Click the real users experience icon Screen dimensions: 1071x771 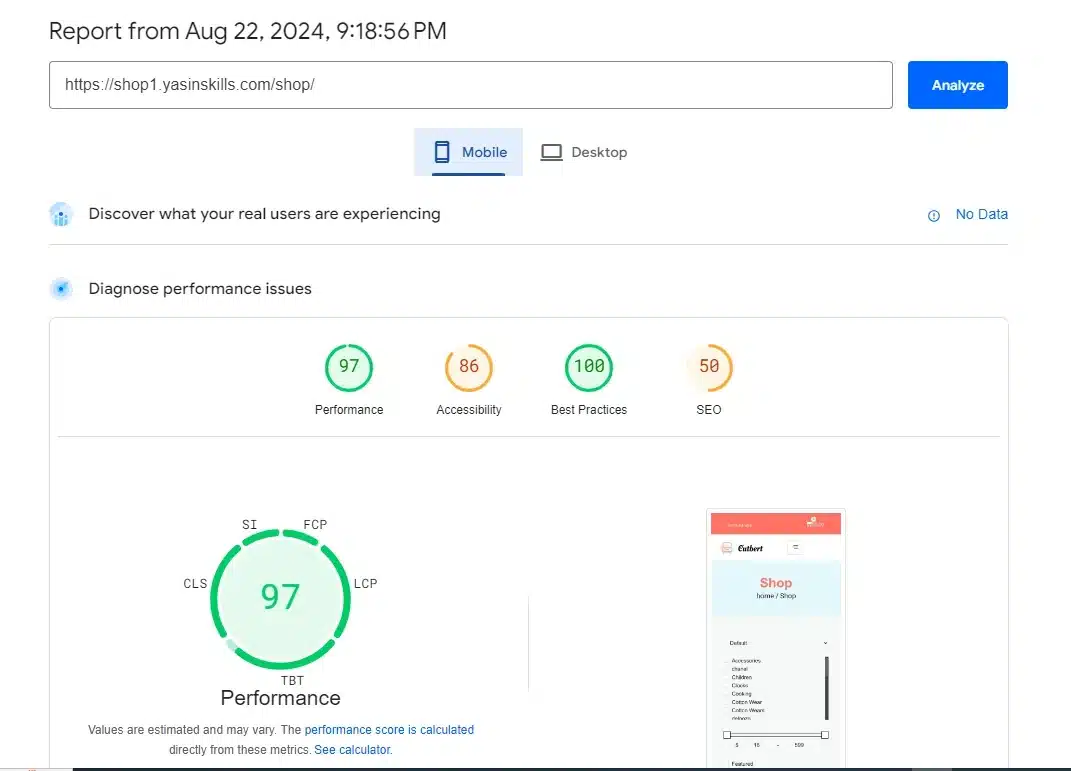(x=61, y=214)
